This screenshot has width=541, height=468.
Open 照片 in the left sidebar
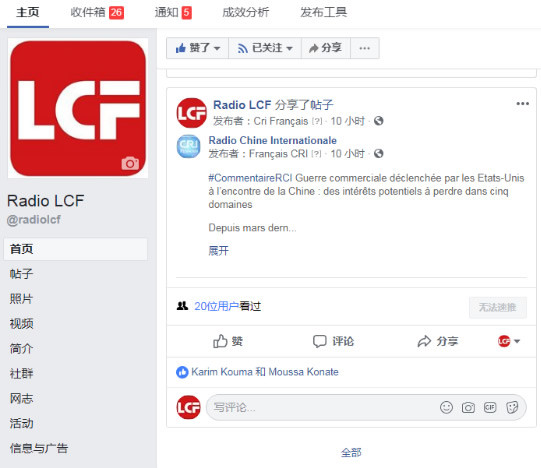click(21, 299)
